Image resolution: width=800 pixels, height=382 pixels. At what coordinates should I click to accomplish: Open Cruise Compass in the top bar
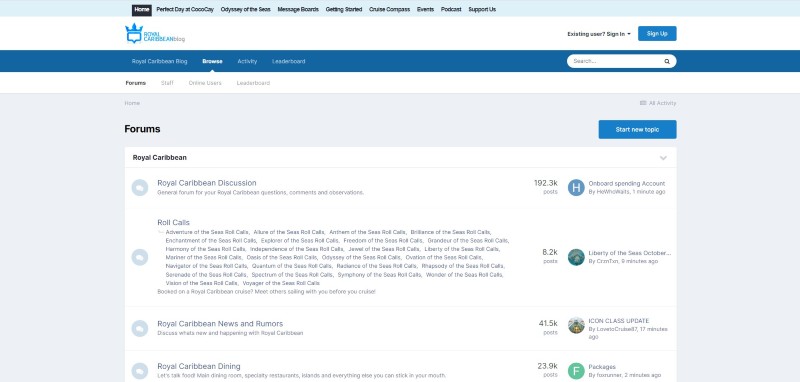tap(389, 9)
